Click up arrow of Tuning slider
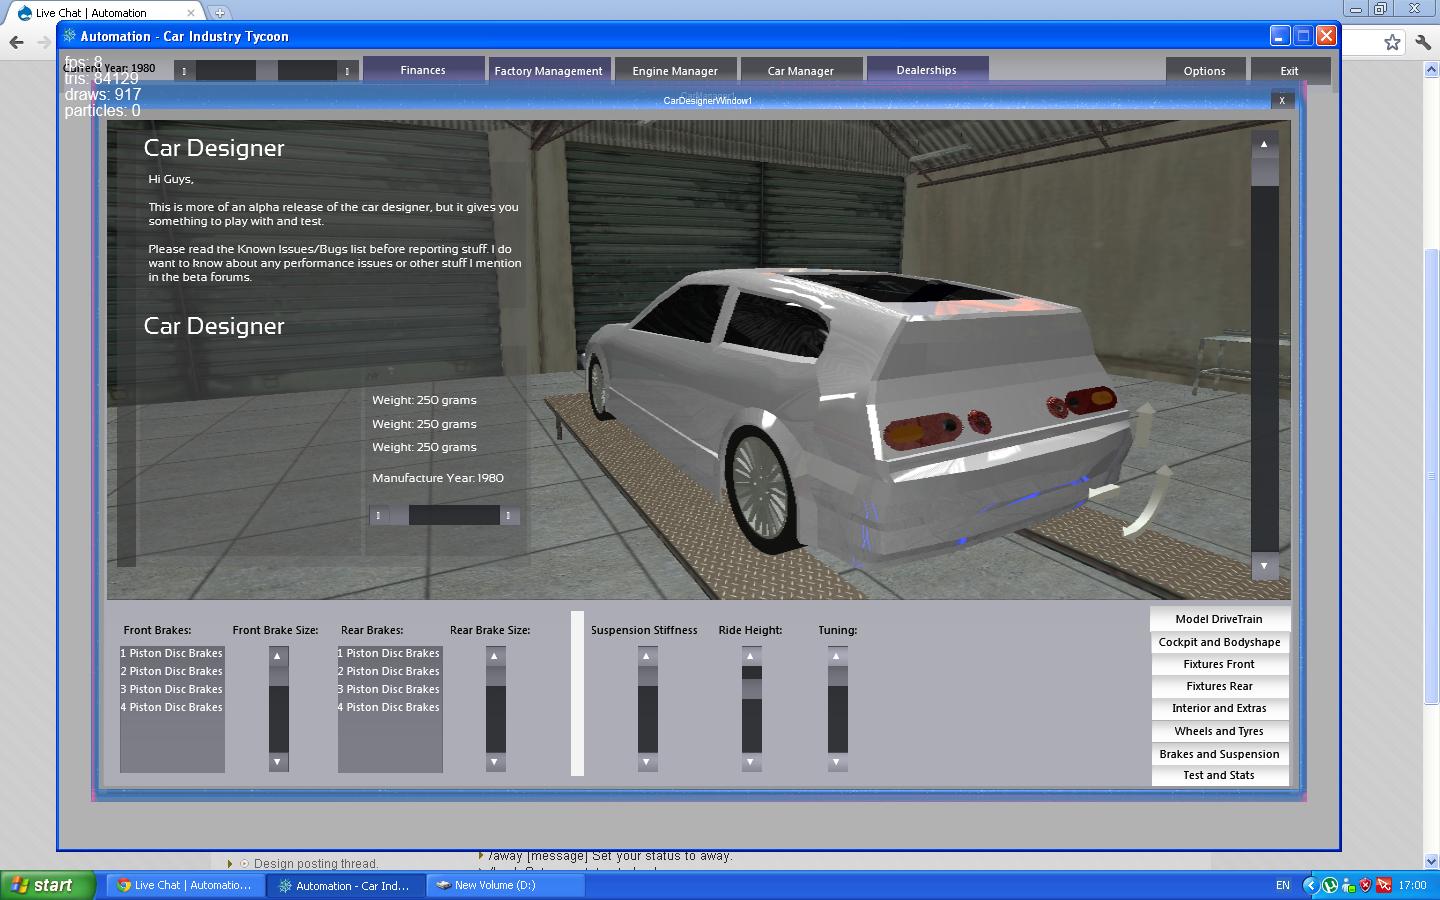 837,656
